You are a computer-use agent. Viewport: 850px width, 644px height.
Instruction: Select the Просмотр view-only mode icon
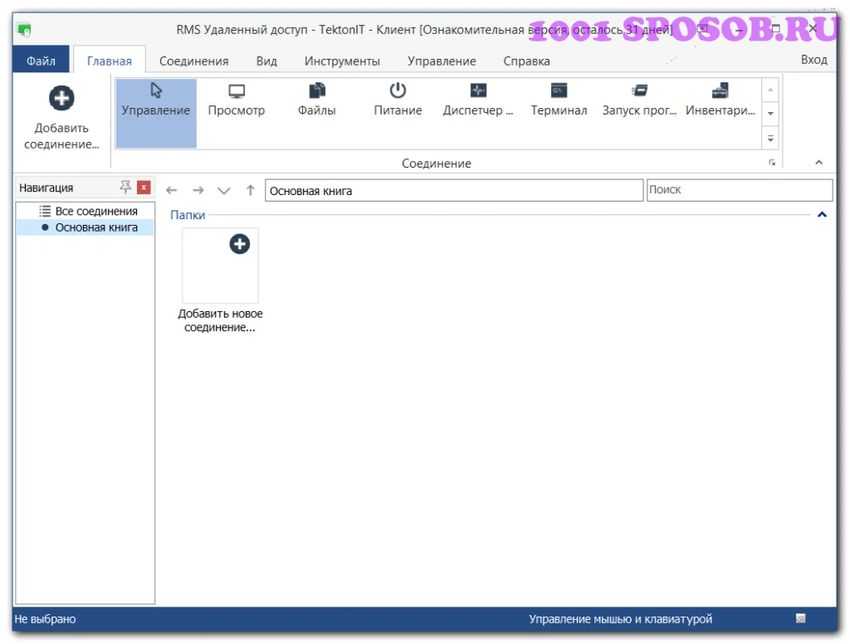(x=236, y=101)
